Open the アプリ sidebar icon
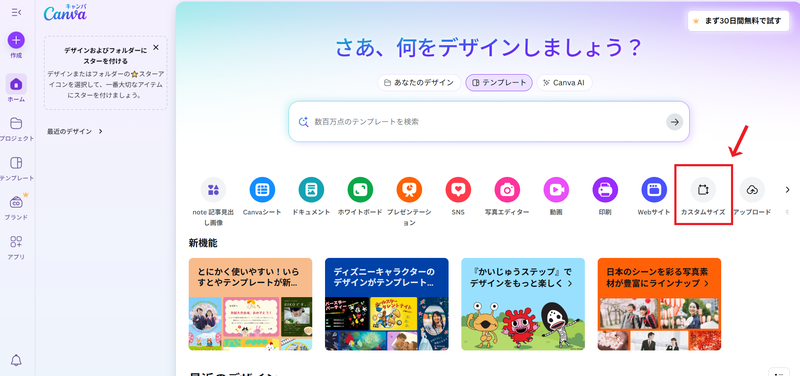 (16, 242)
